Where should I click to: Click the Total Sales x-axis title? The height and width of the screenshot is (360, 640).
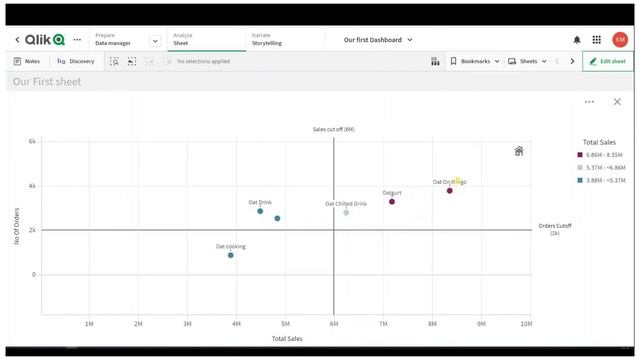coord(287,338)
